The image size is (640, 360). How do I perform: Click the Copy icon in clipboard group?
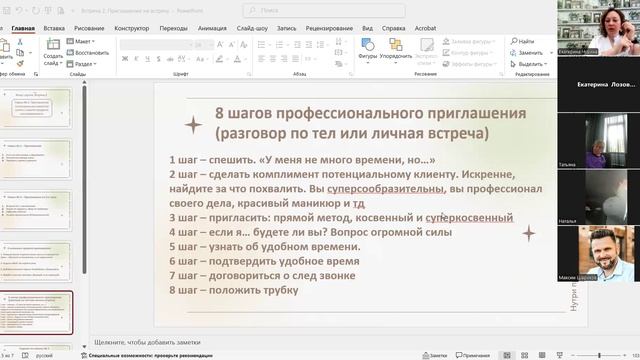tap(20, 53)
